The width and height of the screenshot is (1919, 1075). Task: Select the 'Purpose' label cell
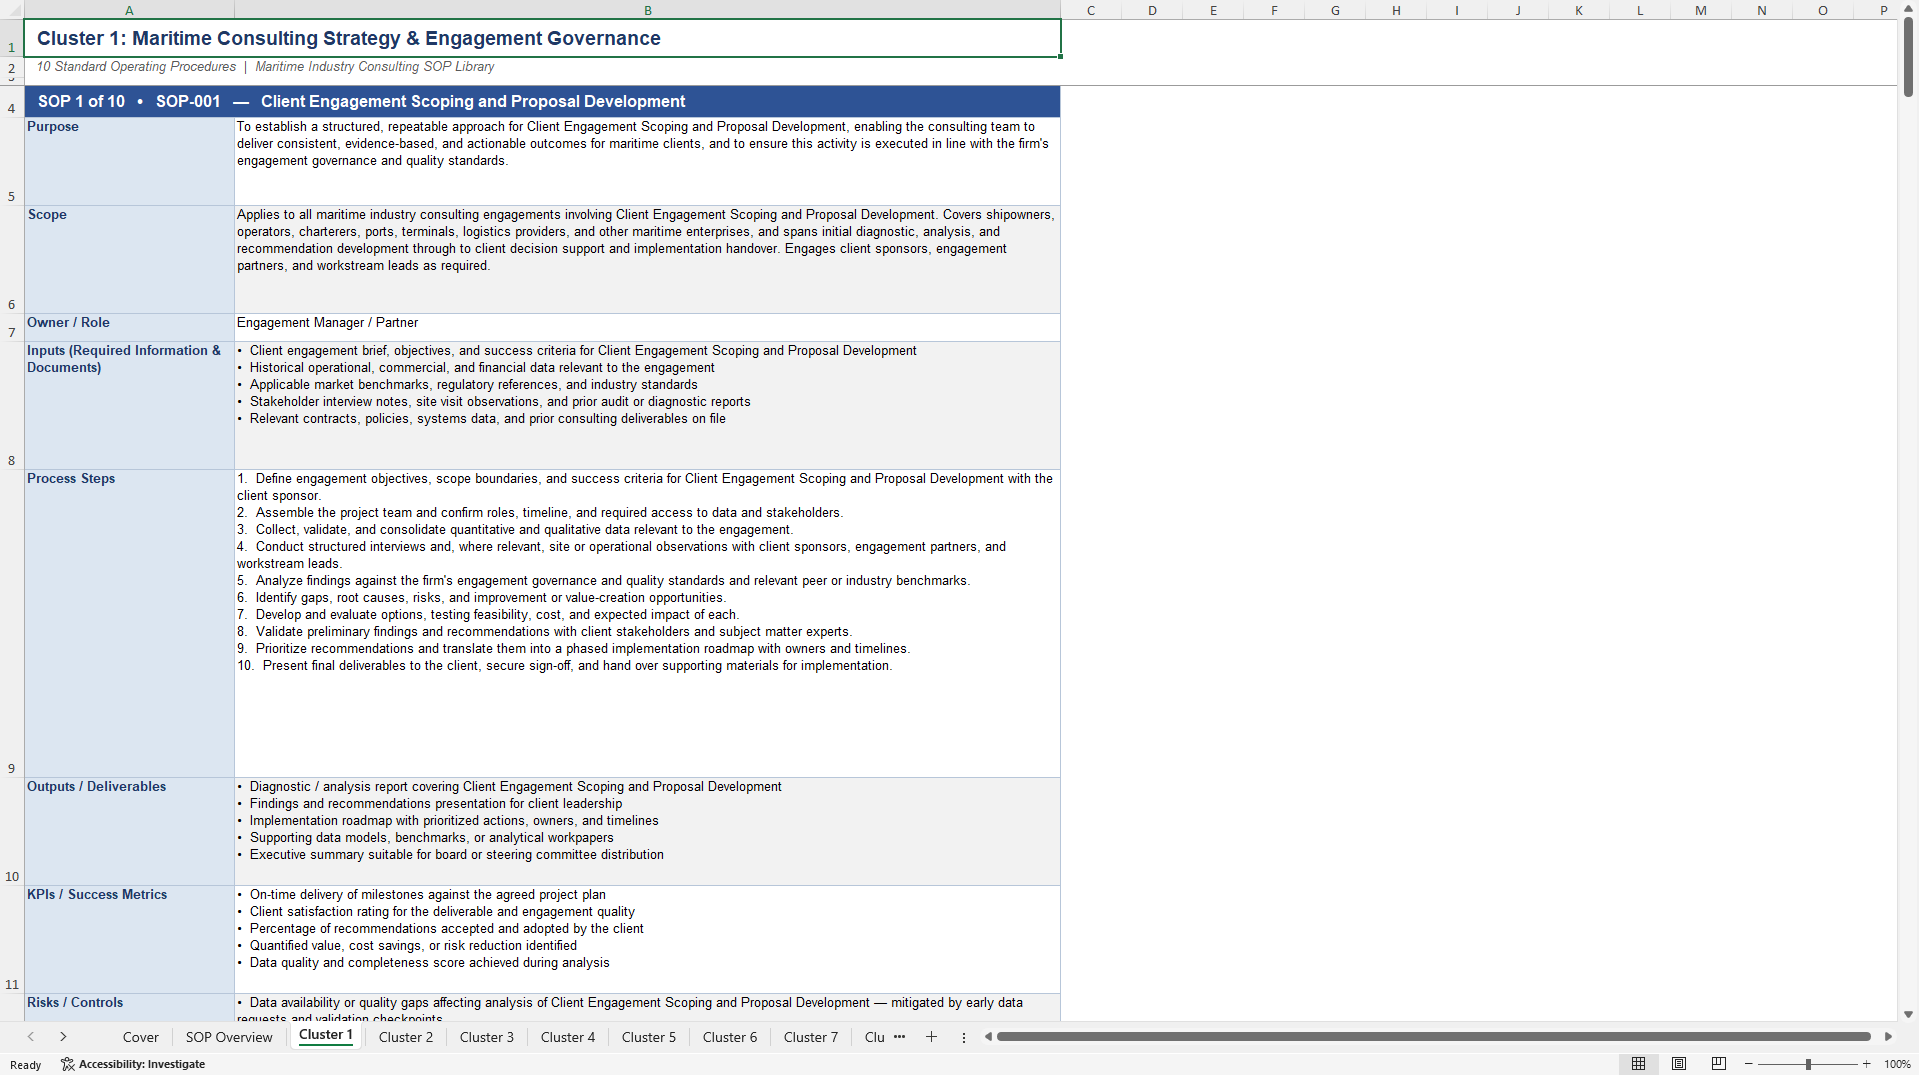pos(129,162)
